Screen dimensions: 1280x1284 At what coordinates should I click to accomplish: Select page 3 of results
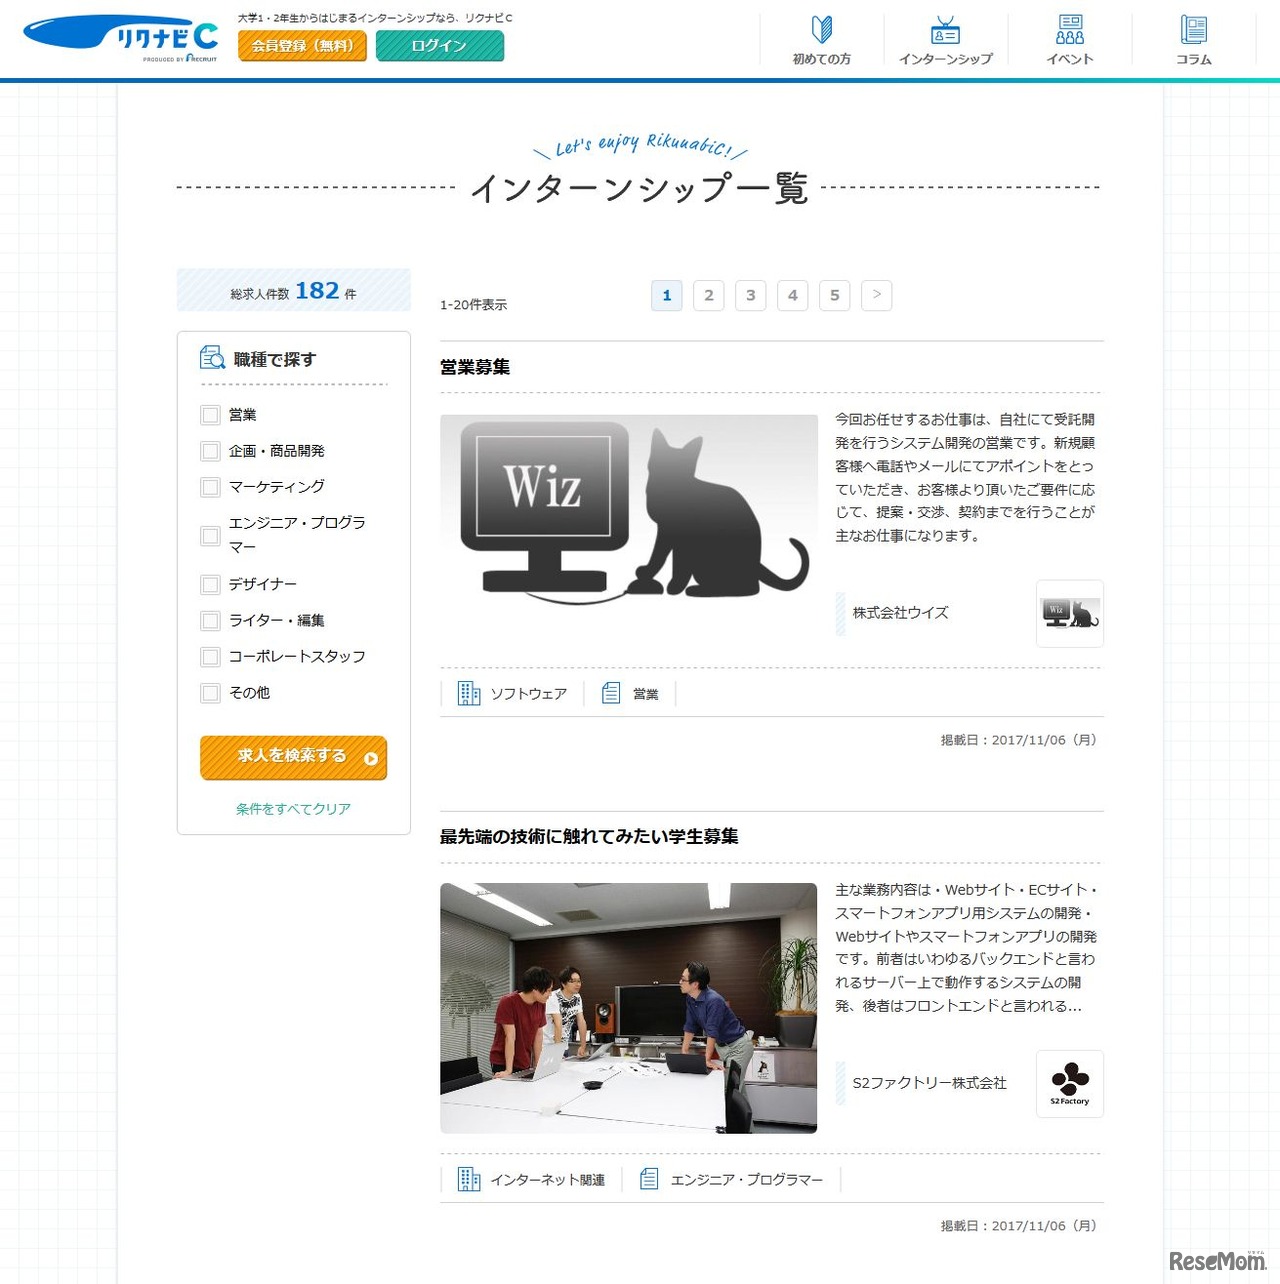[750, 295]
